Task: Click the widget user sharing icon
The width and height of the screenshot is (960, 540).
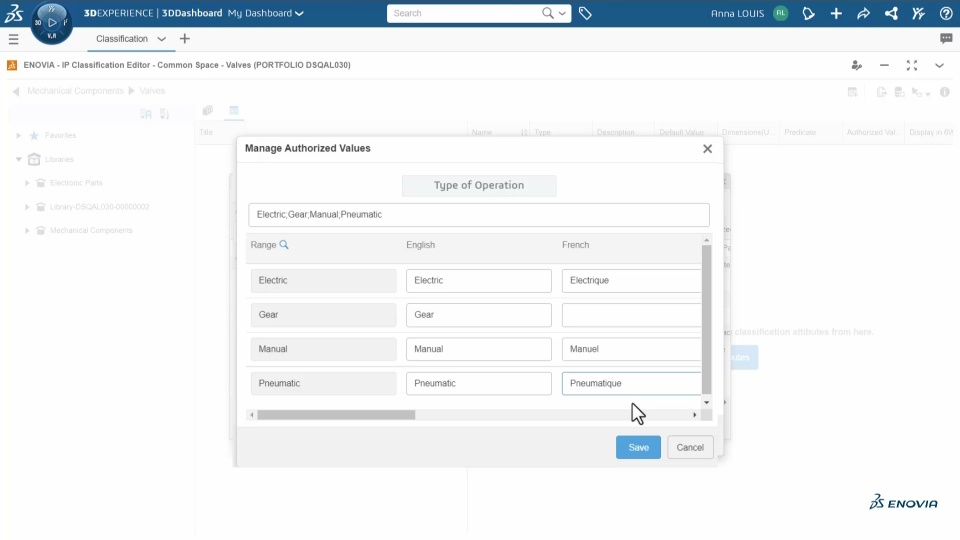Action: 857,65
